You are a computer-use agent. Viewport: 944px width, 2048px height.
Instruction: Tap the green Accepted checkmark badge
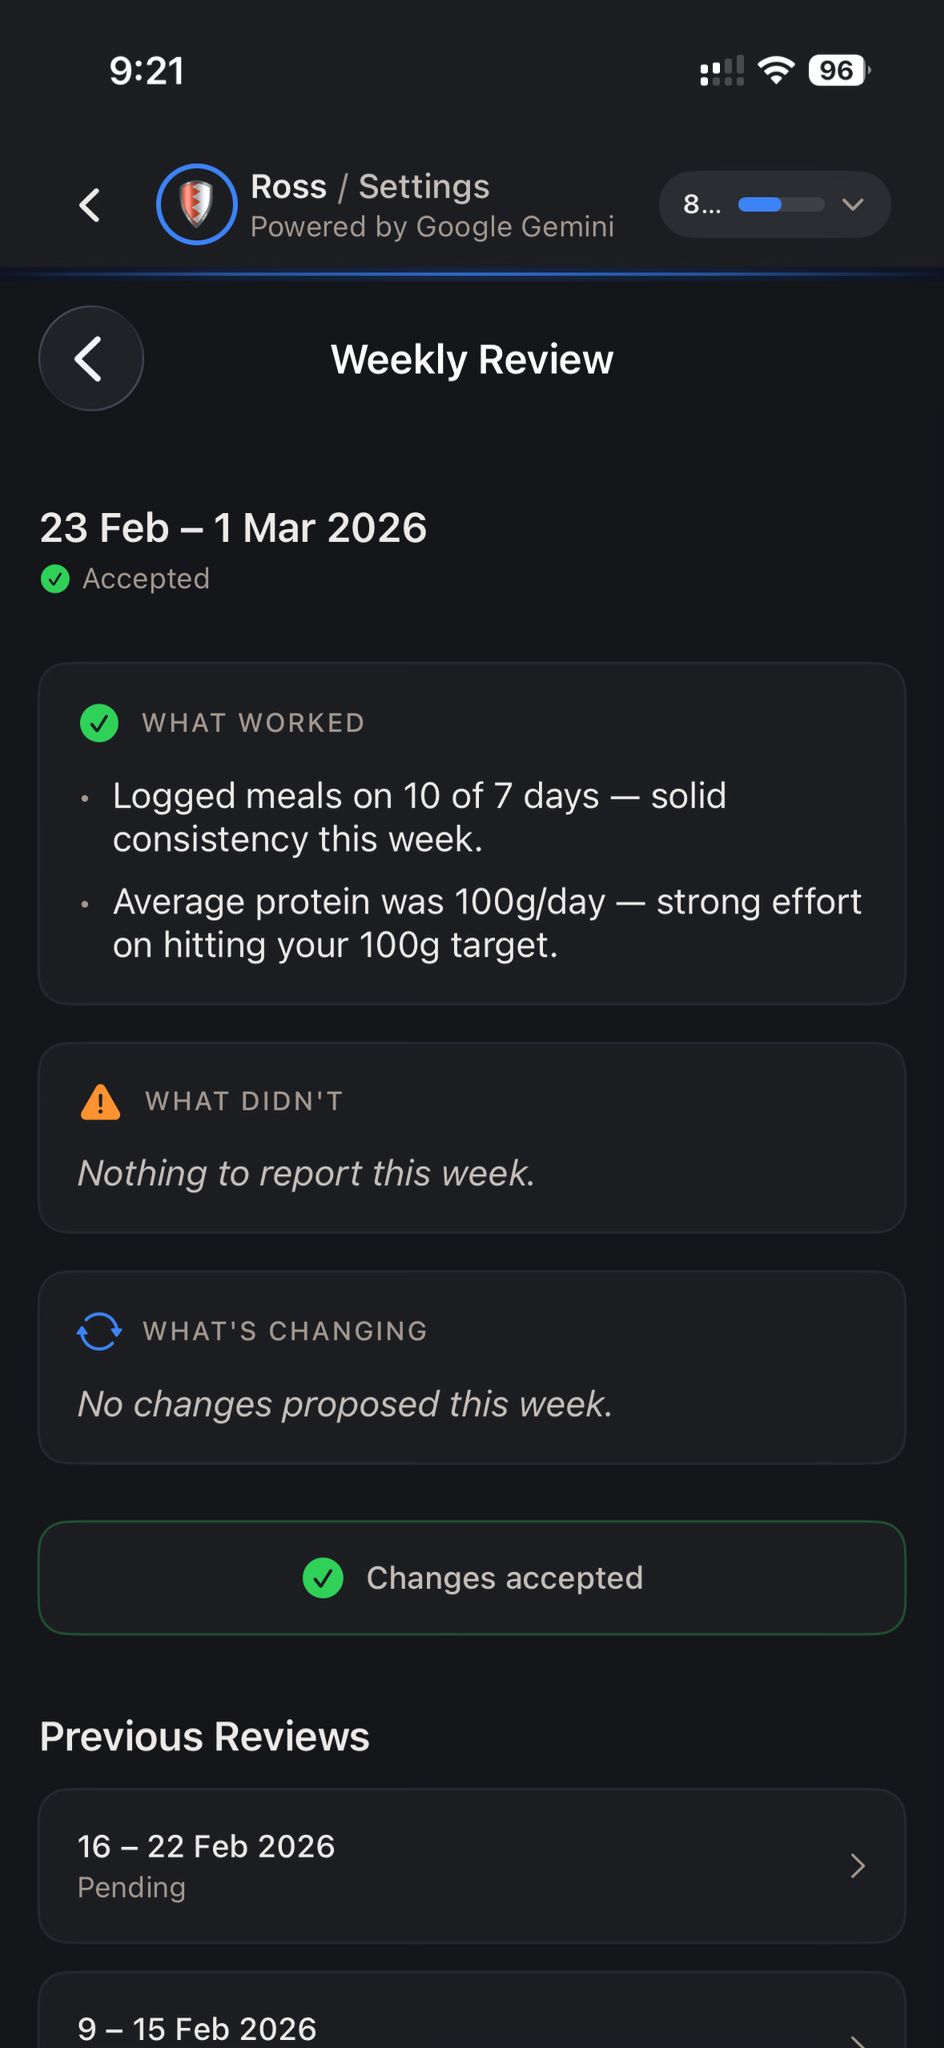tap(55, 578)
